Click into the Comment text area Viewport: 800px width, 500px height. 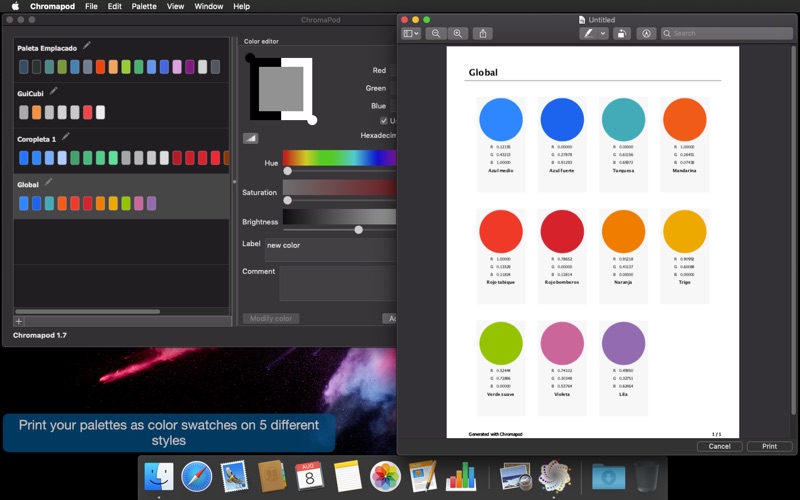click(x=337, y=284)
